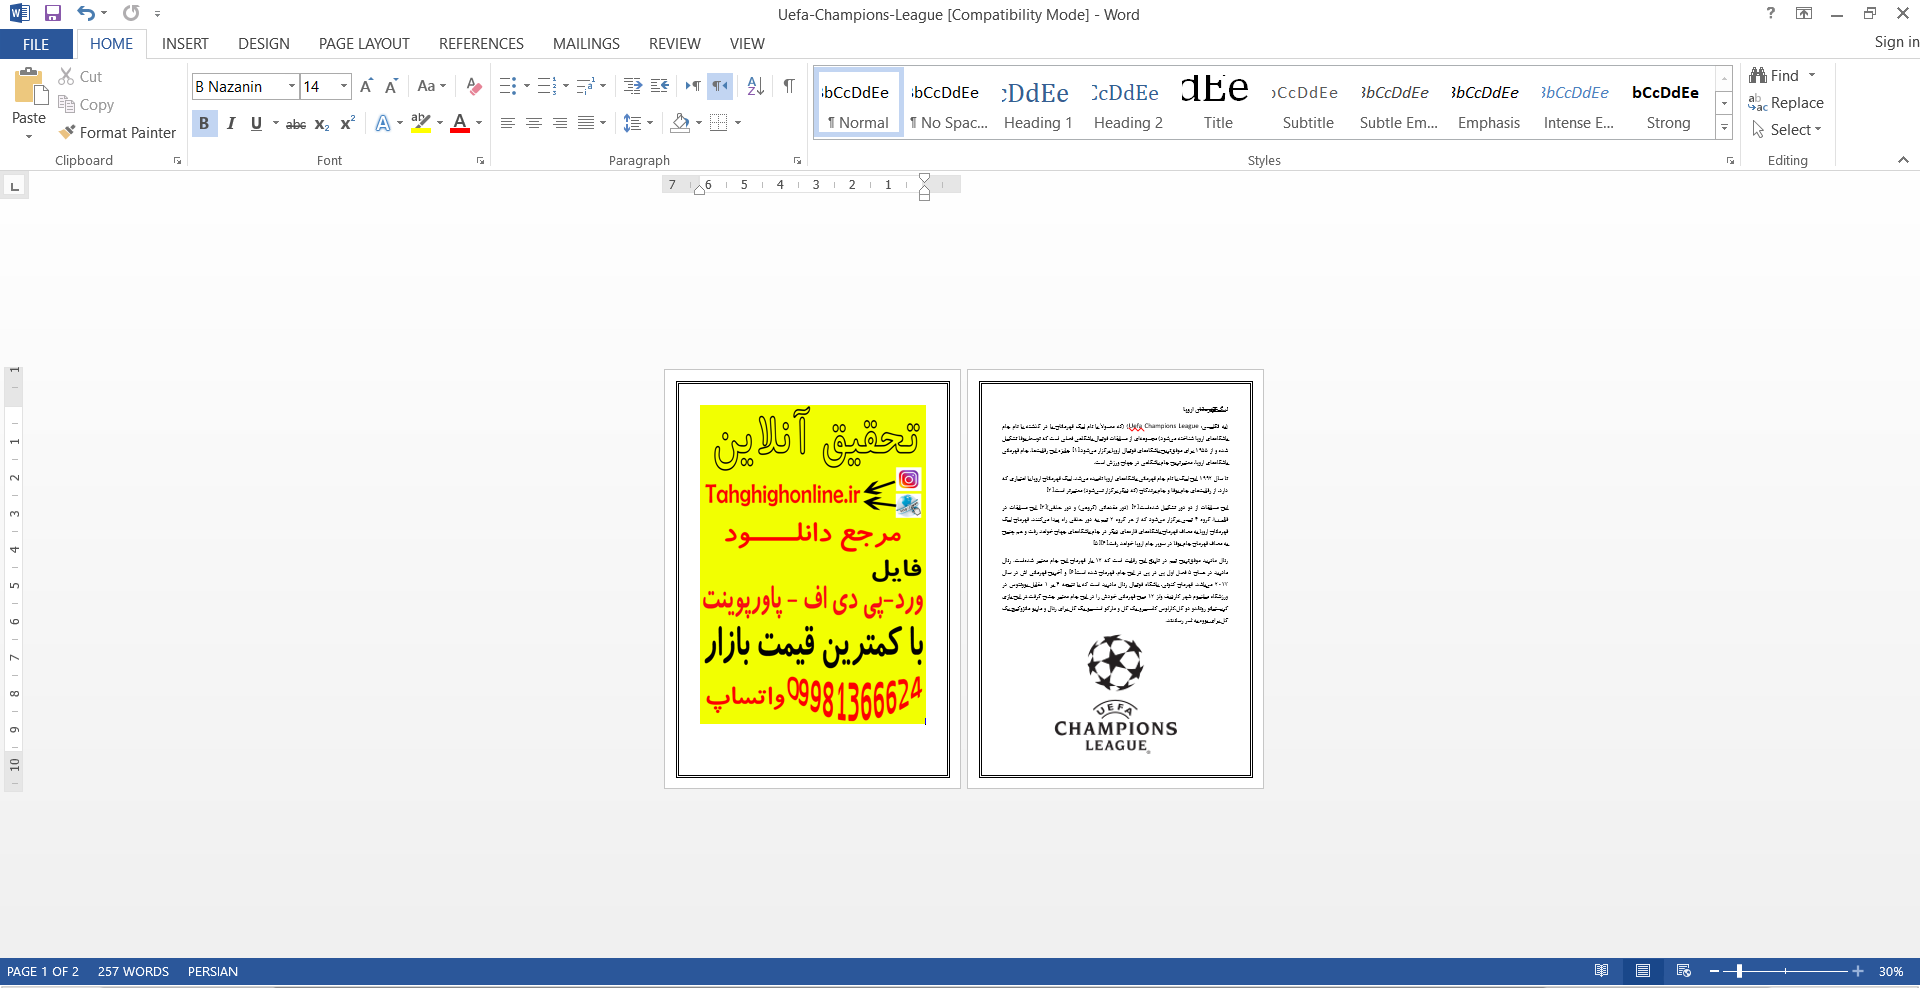Switch to the INSERT tab
This screenshot has height=988, width=1926.
[x=185, y=44]
